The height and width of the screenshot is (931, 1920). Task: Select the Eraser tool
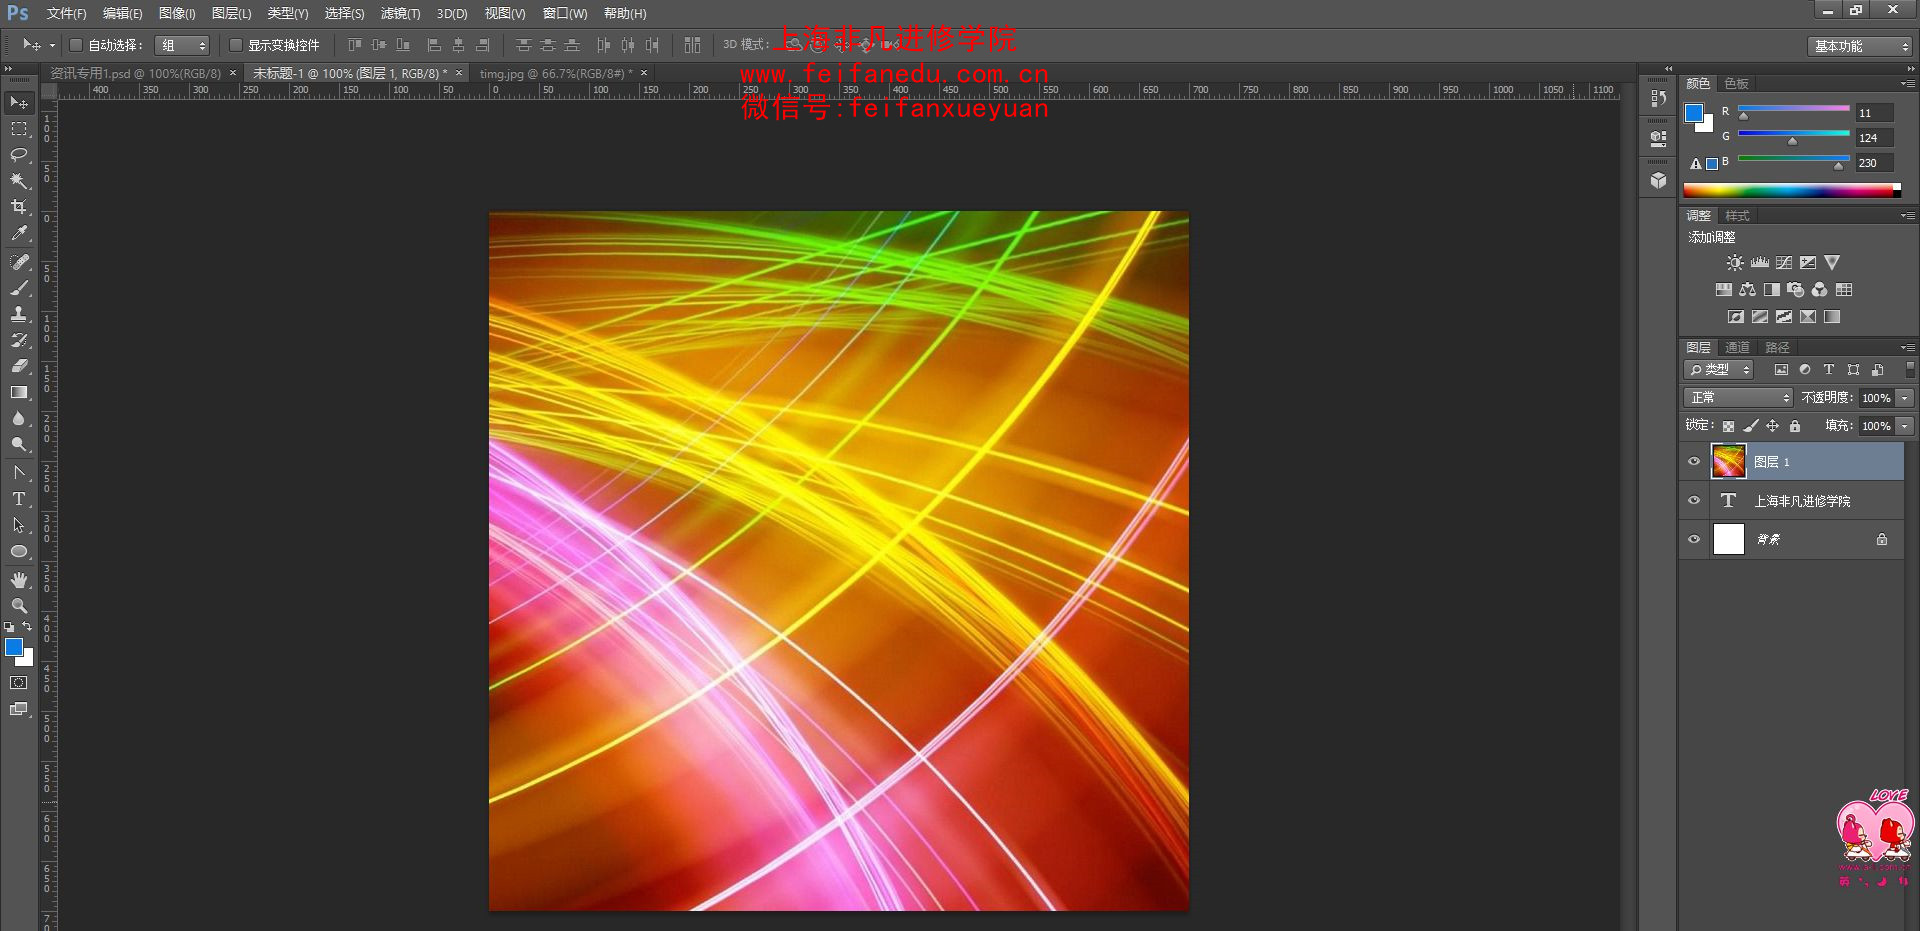[x=19, y=366]
